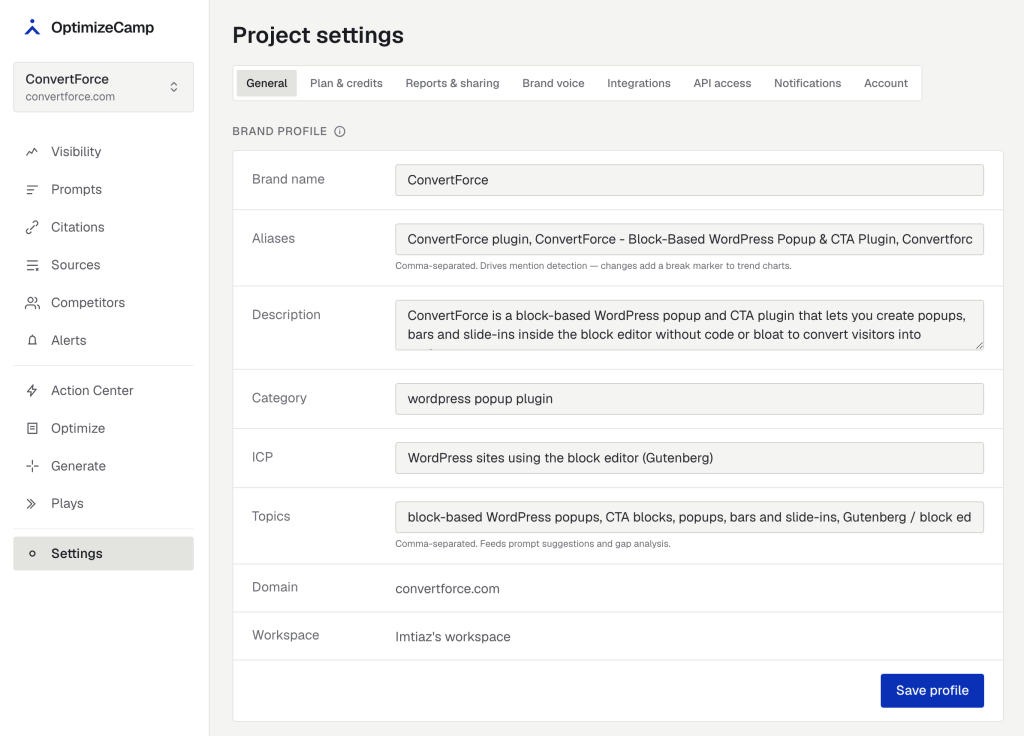
Task: Open the Plan & credits tab
Action: 346,83
